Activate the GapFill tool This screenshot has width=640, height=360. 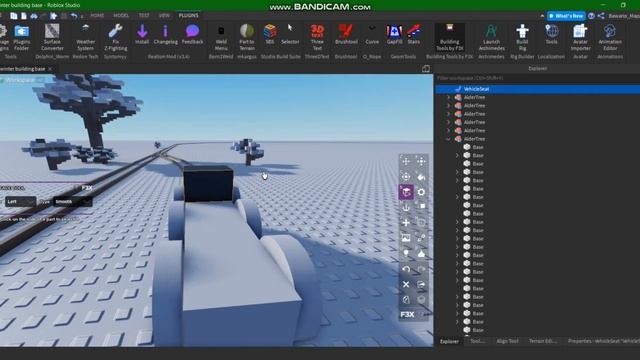[394, 34]
